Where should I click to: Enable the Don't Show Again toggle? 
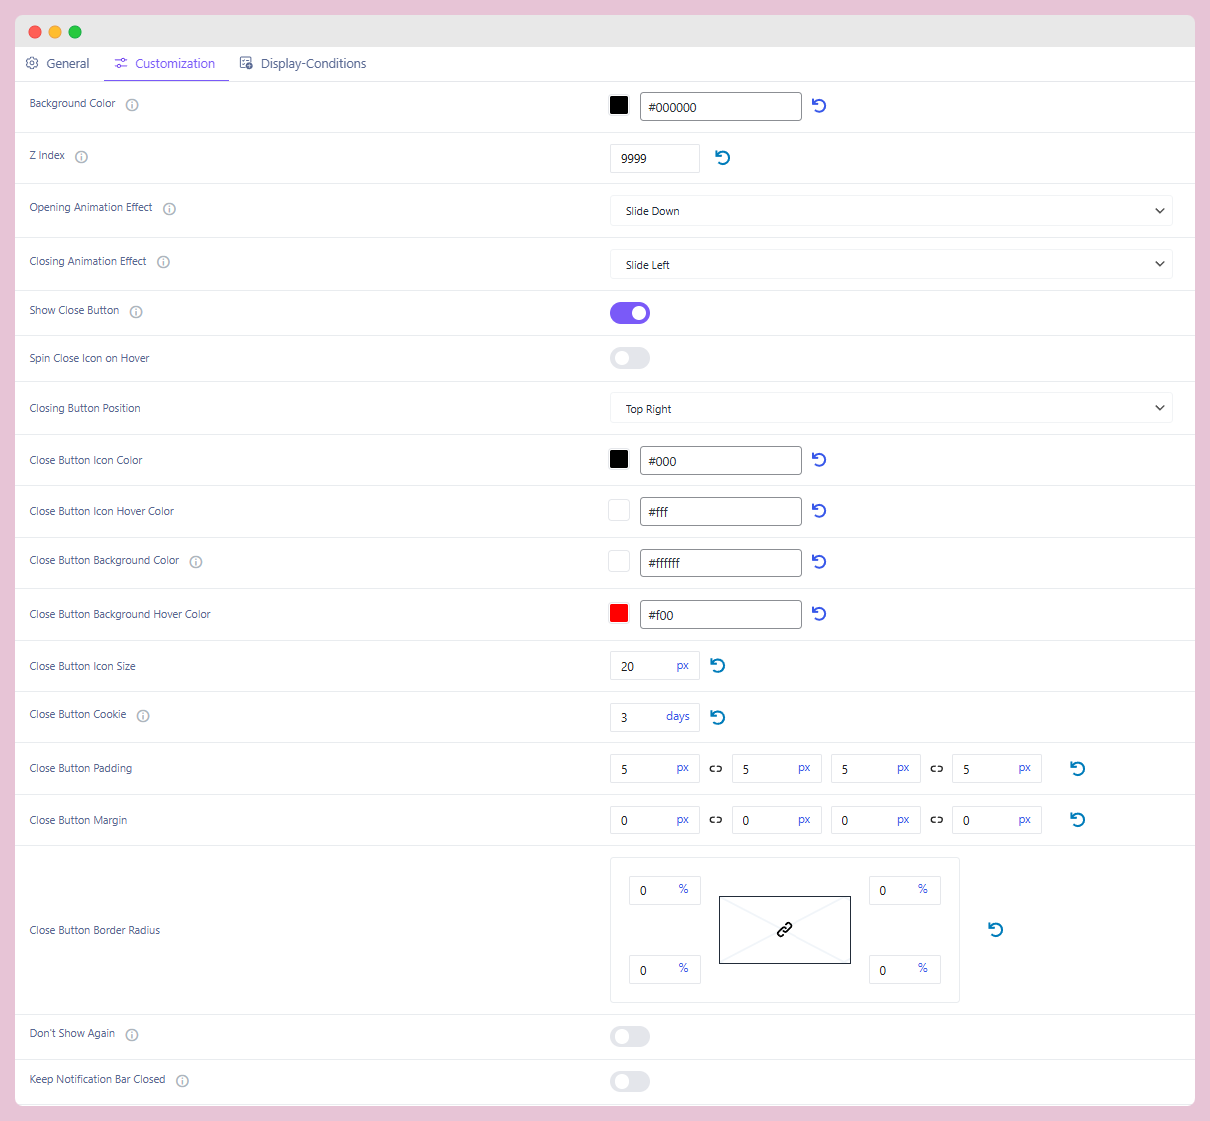click(x=630, y=1037)
